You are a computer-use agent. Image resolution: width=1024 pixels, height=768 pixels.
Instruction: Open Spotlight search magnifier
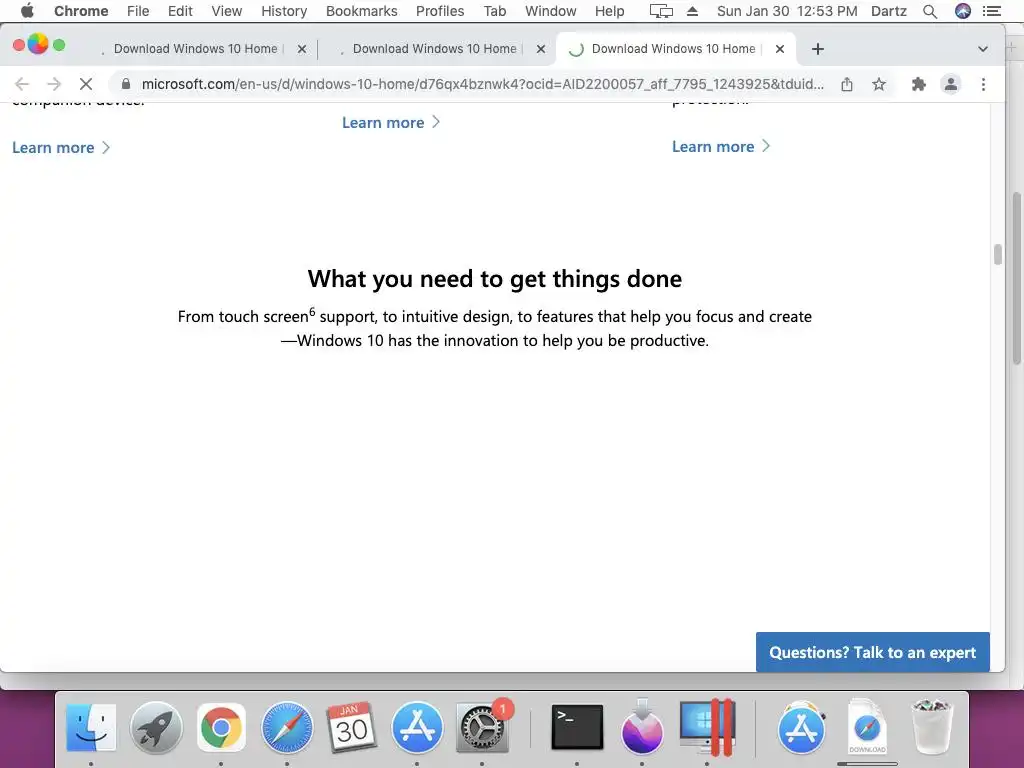(930, 11)
